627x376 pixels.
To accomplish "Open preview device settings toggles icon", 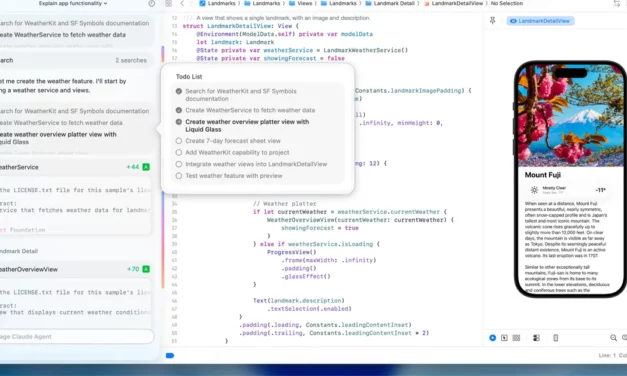I will click(x=536, y=338).
